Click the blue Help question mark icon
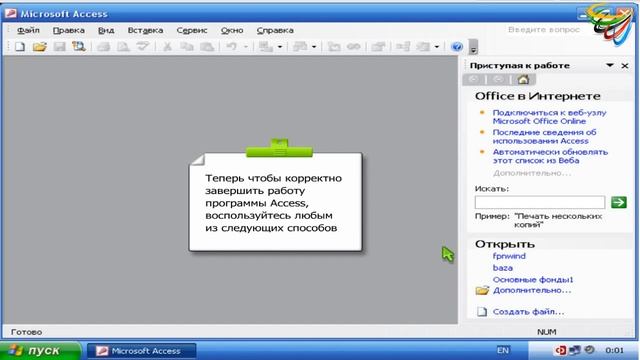640x360 pixels. 457,47
